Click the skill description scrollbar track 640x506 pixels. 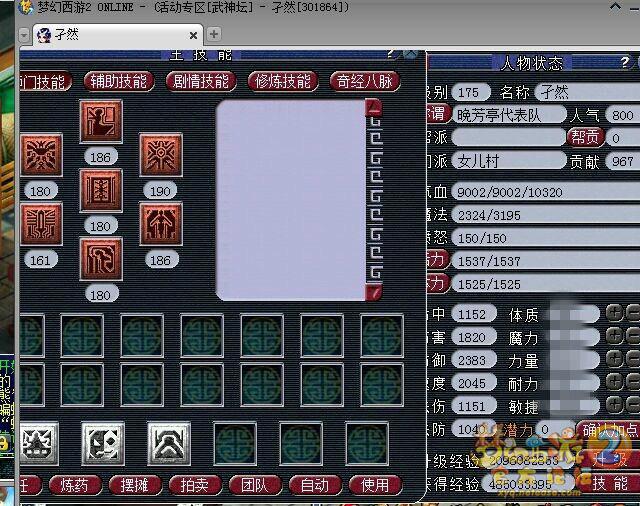point(374,200)
